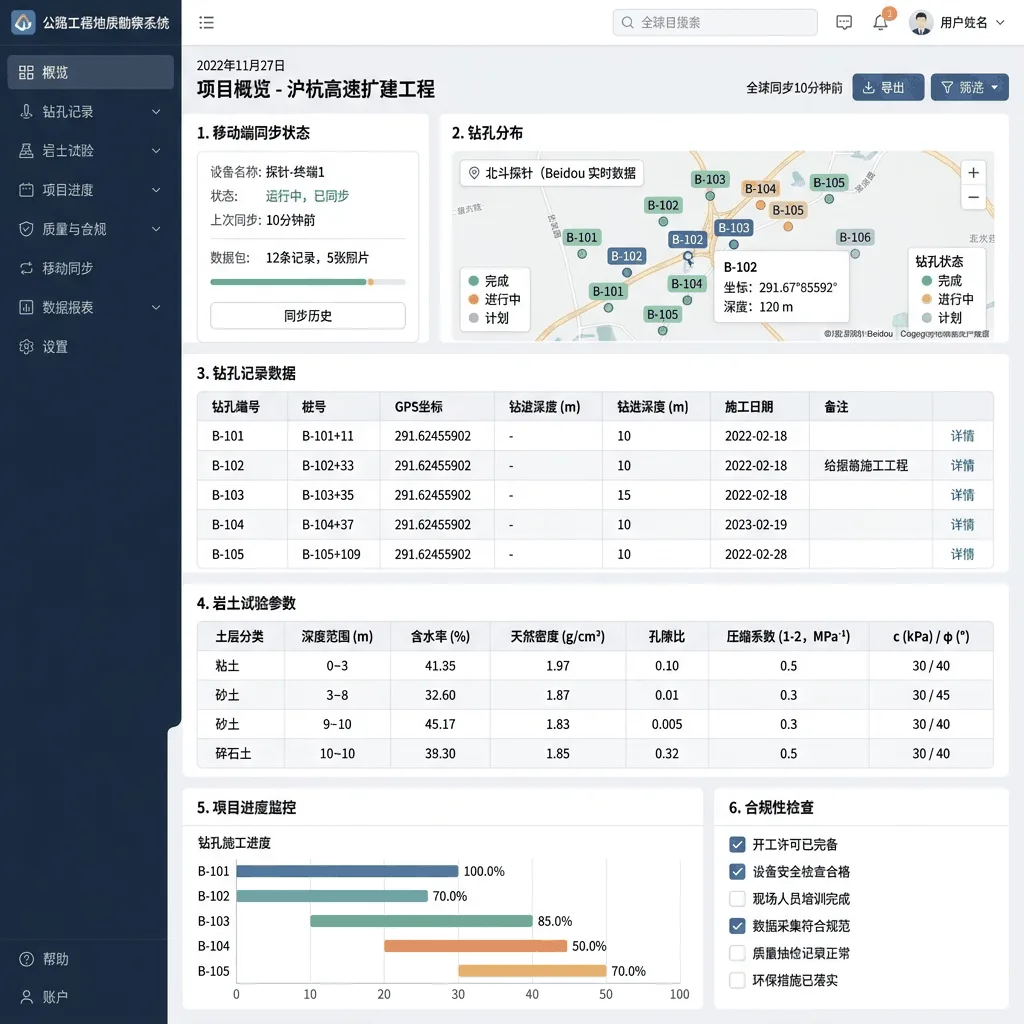Check 现场人员培训完成 checkbox
The width and height of the screenshot is (1024, 1024).
pyautogui.click(x=737, y=899)
